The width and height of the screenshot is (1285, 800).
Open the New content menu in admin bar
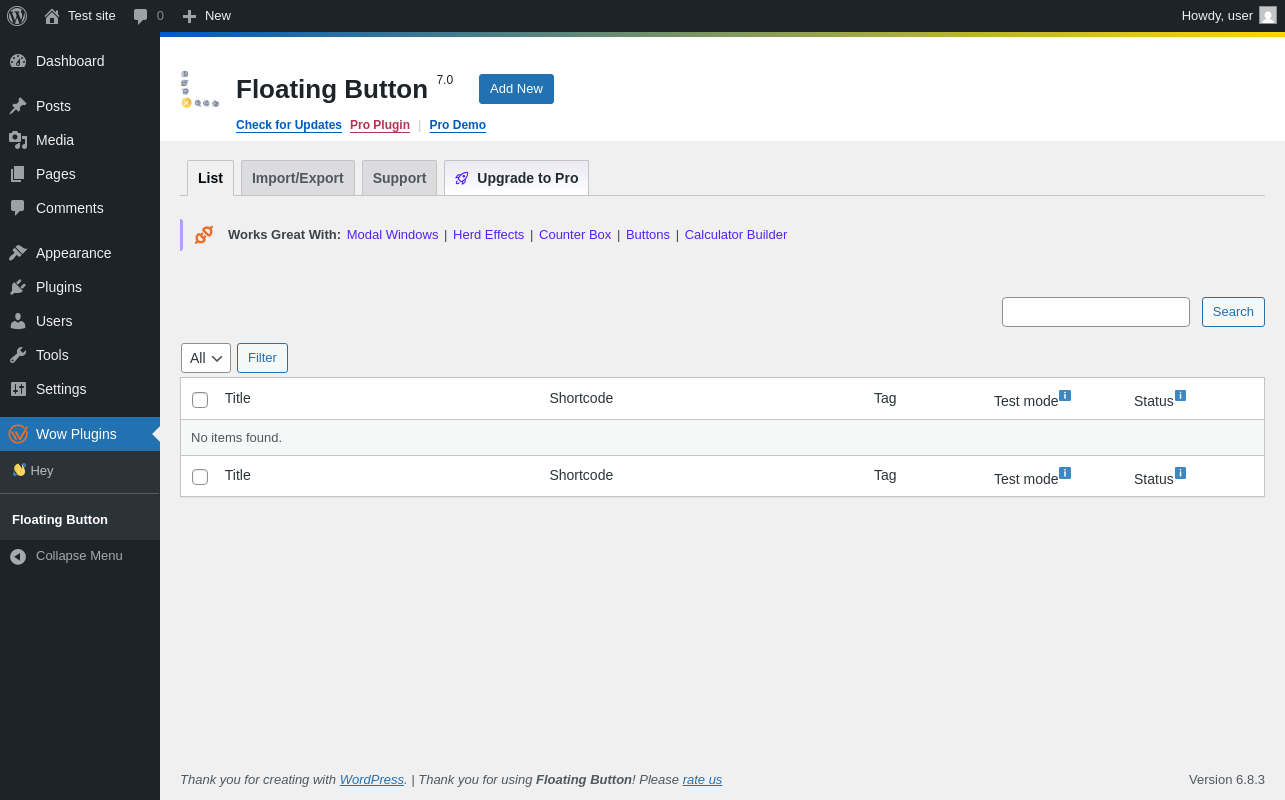pyautogui.click(x=207, y=16)
